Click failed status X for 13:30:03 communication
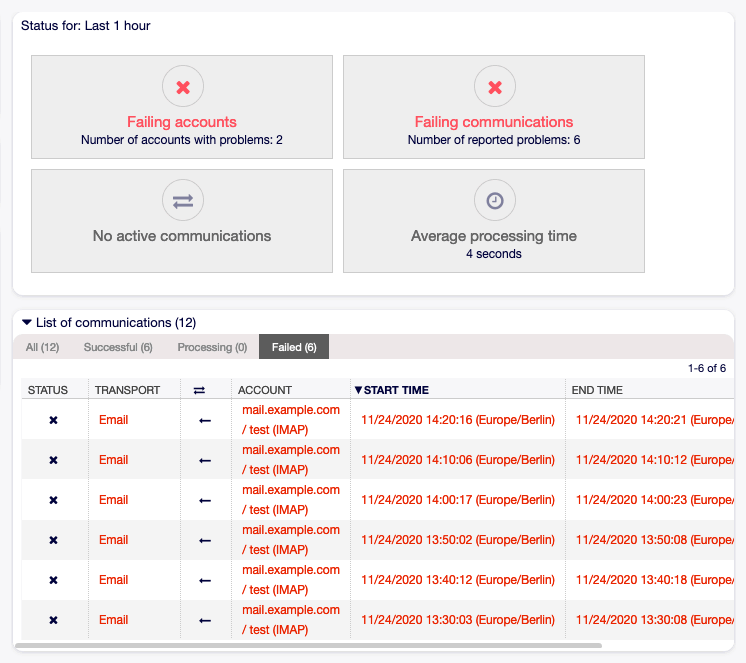 tap(54, 620)
